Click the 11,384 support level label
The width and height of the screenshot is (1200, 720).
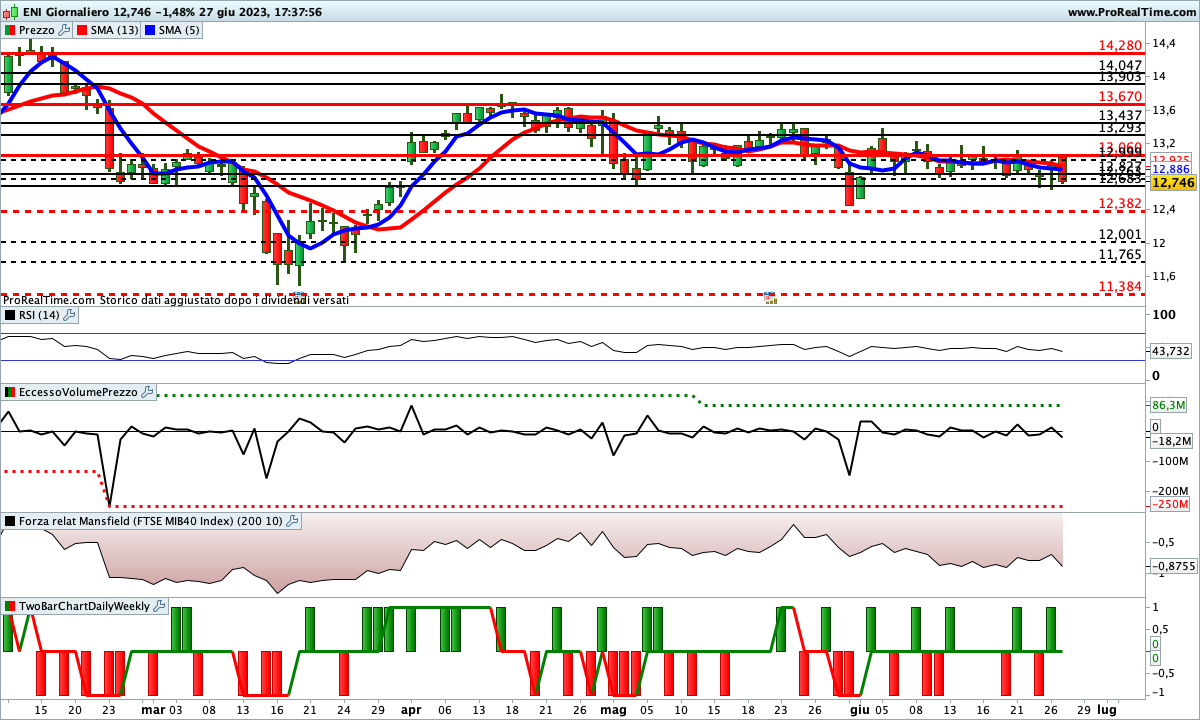tap(1120, 287)
